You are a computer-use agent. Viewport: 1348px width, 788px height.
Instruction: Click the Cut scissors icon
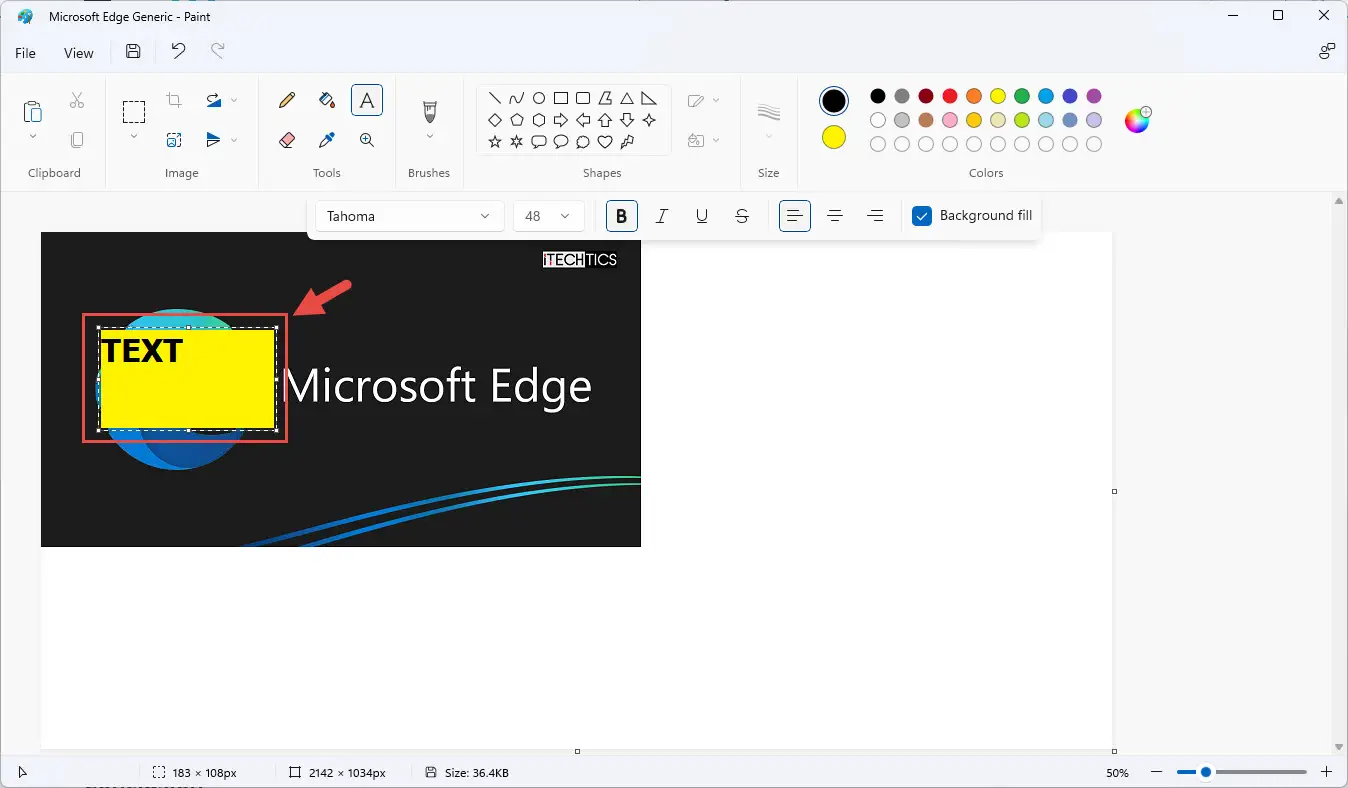[x=77, y=100]
